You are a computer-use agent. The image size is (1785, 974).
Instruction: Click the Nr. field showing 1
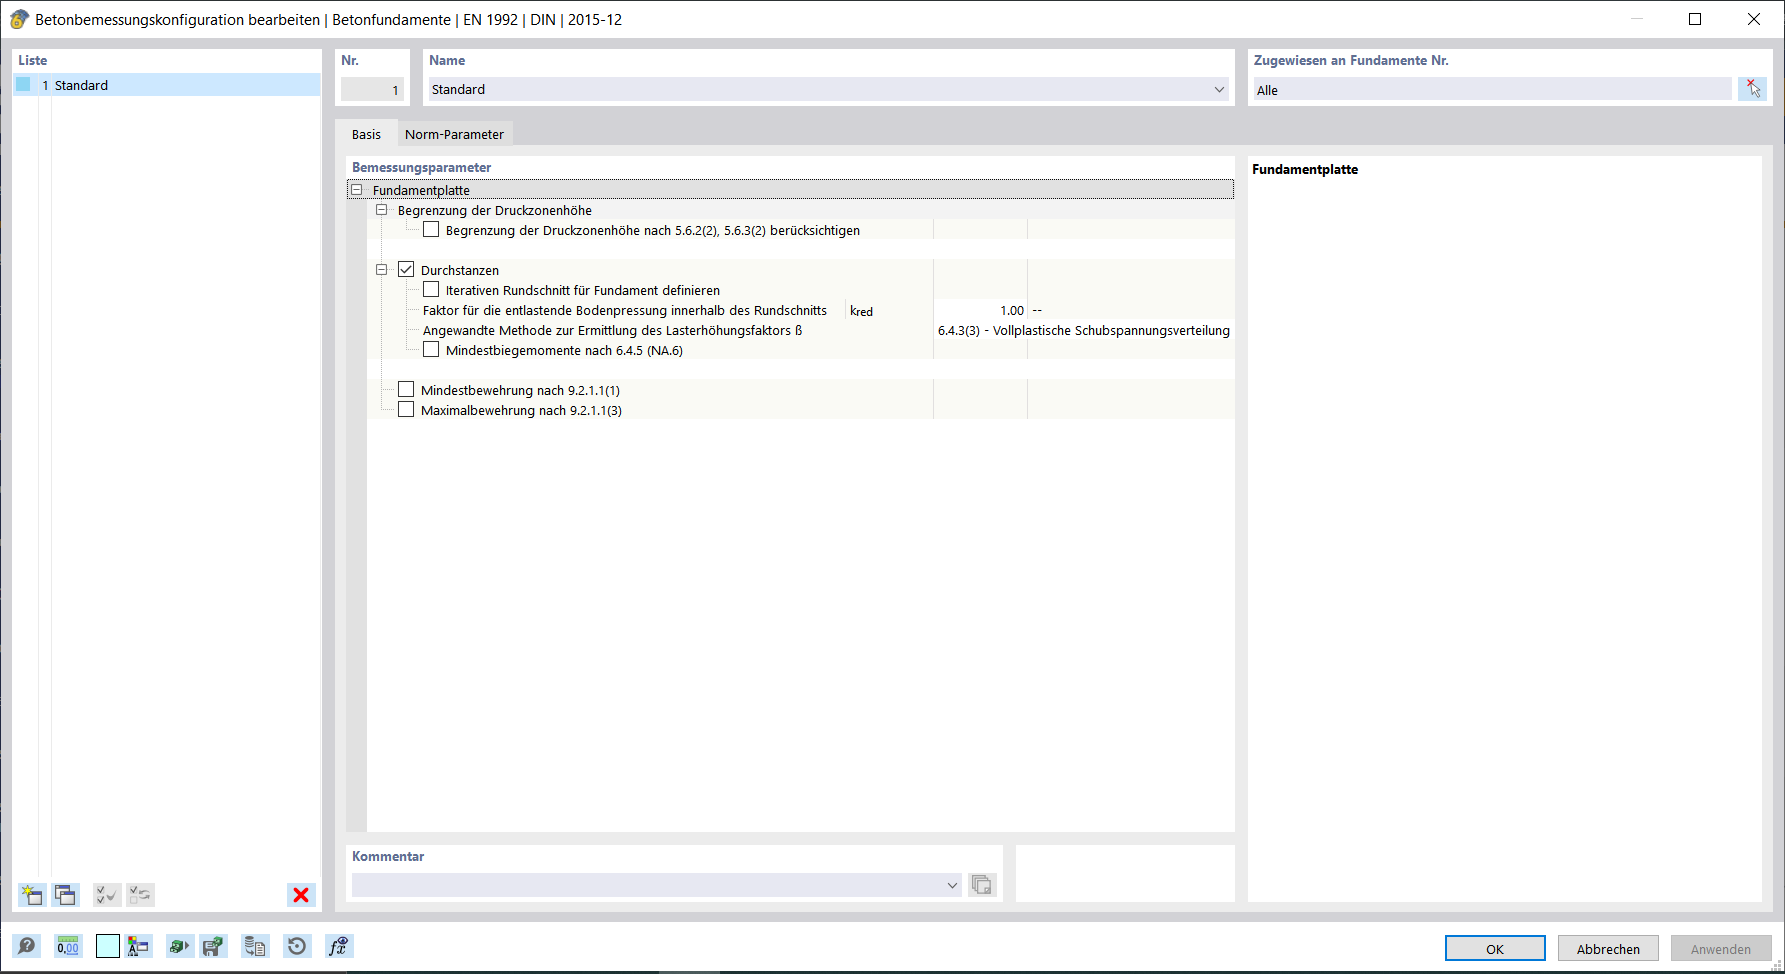(372, 89)
